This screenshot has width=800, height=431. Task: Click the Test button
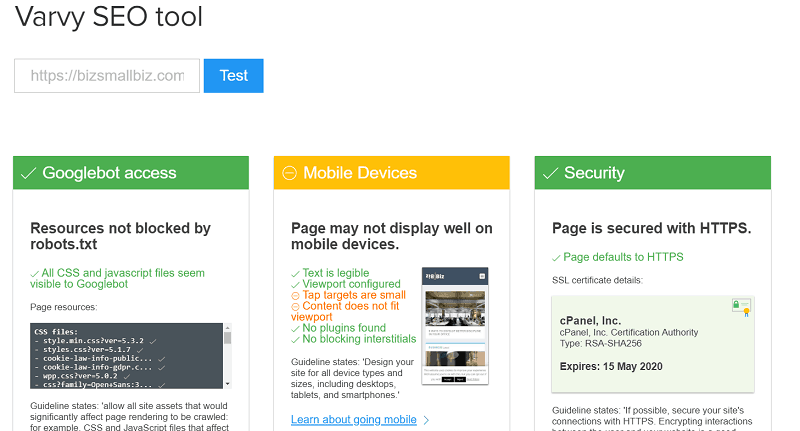(x=233, y=76)
